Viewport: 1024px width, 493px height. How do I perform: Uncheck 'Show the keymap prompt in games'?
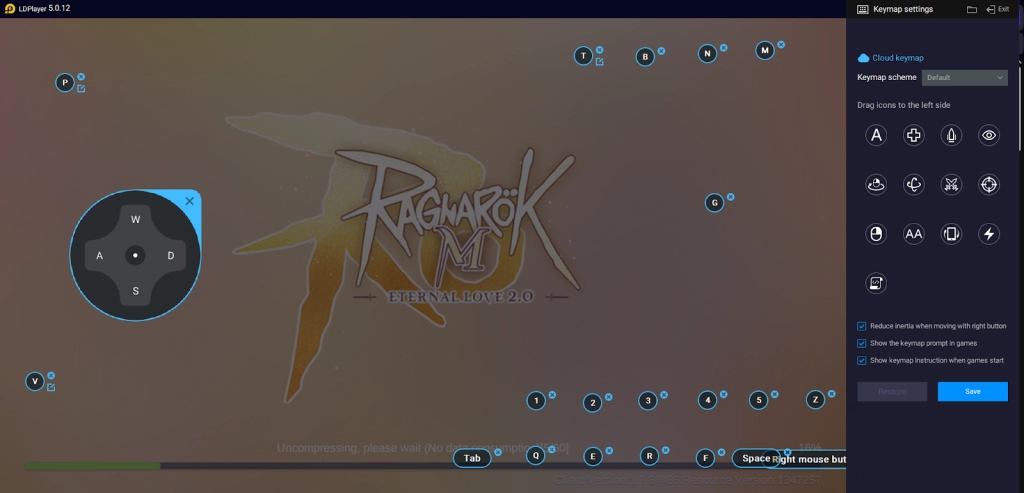862,343
